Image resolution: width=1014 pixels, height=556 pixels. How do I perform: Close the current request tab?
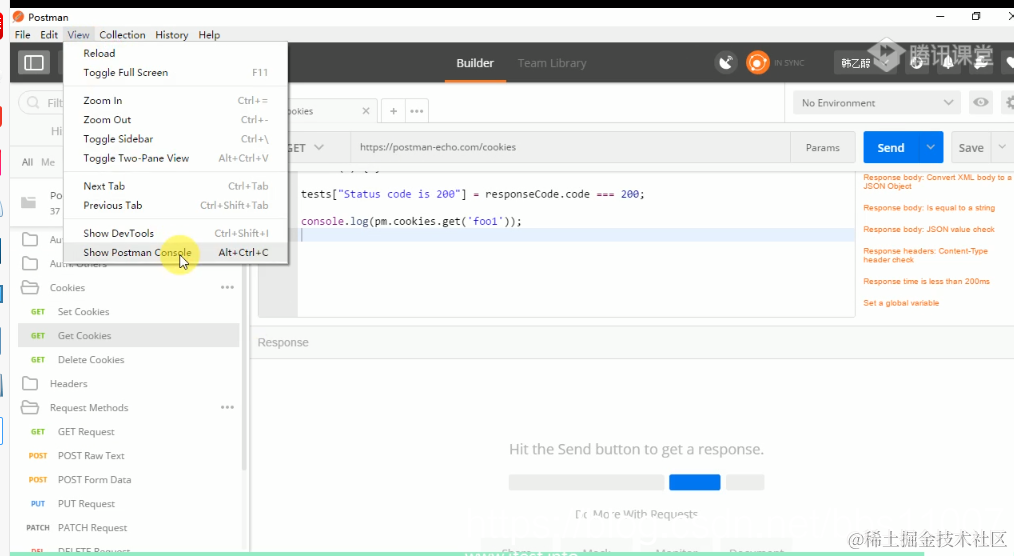point(365,111)
